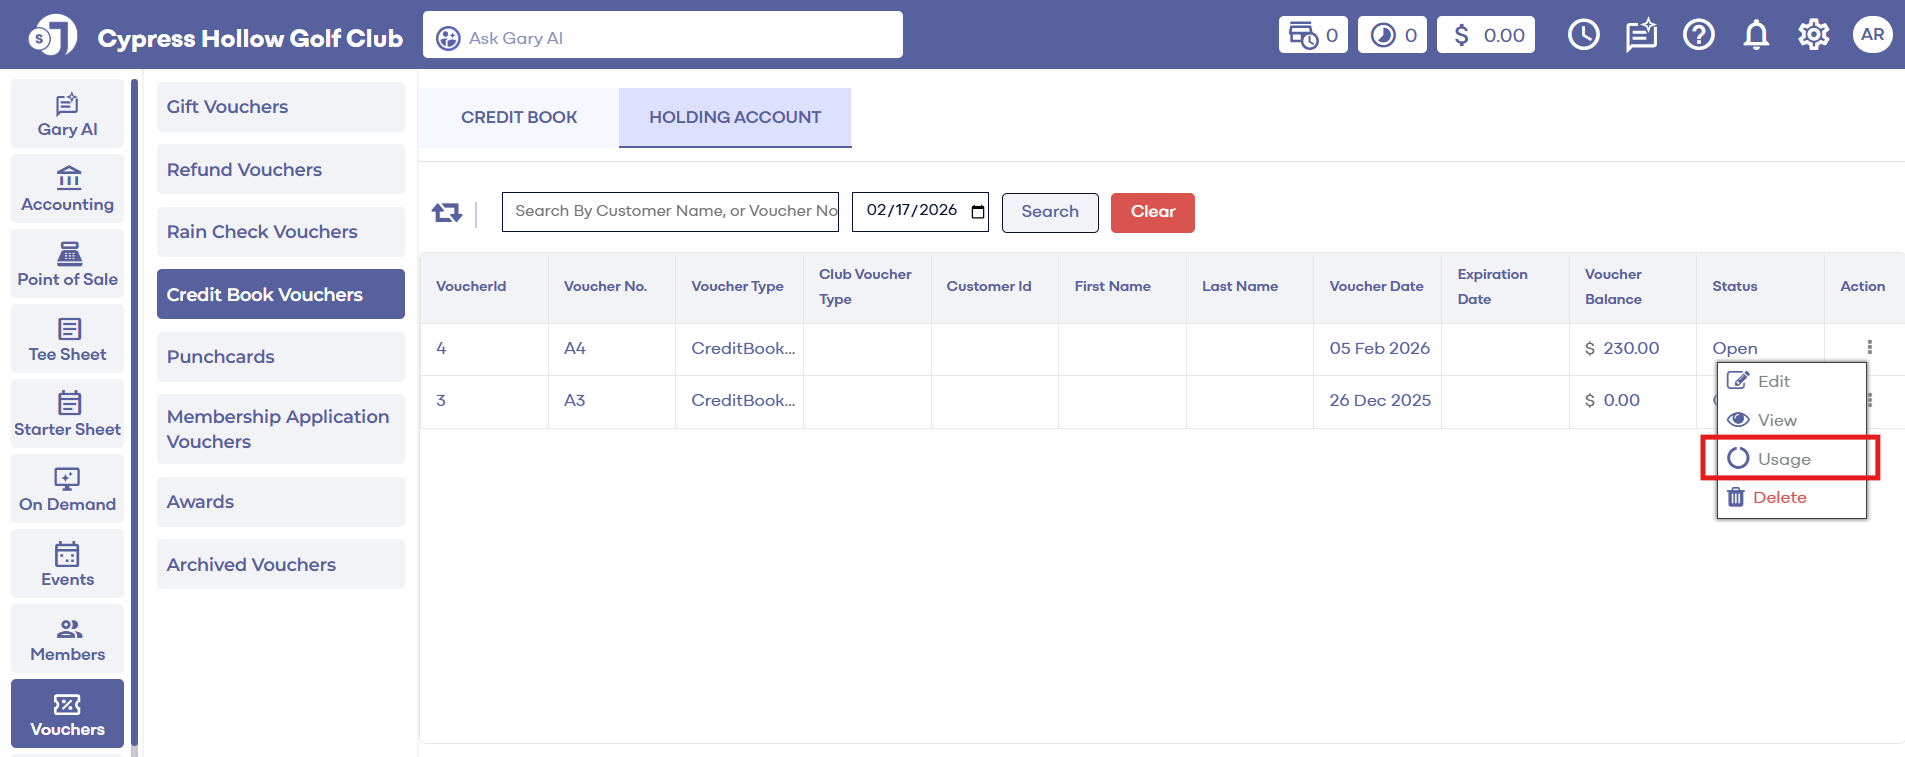Open the clock history icon in header
This screenshot has width=1905, height=757.
coord(1583,35)
